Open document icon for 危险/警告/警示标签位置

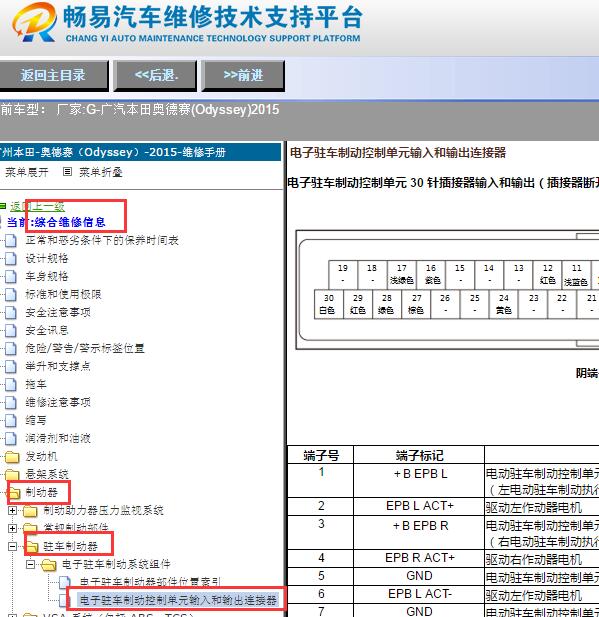pos(11,348)
